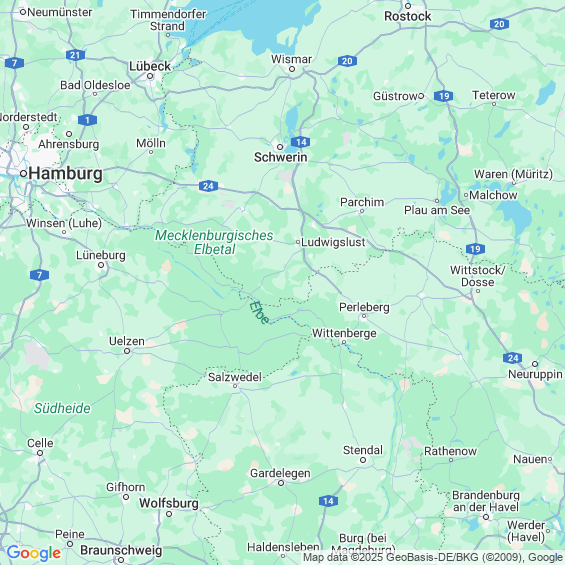Click the Südheide nature park label
This screenshot has height=565, width=565.
click(62, 408)
